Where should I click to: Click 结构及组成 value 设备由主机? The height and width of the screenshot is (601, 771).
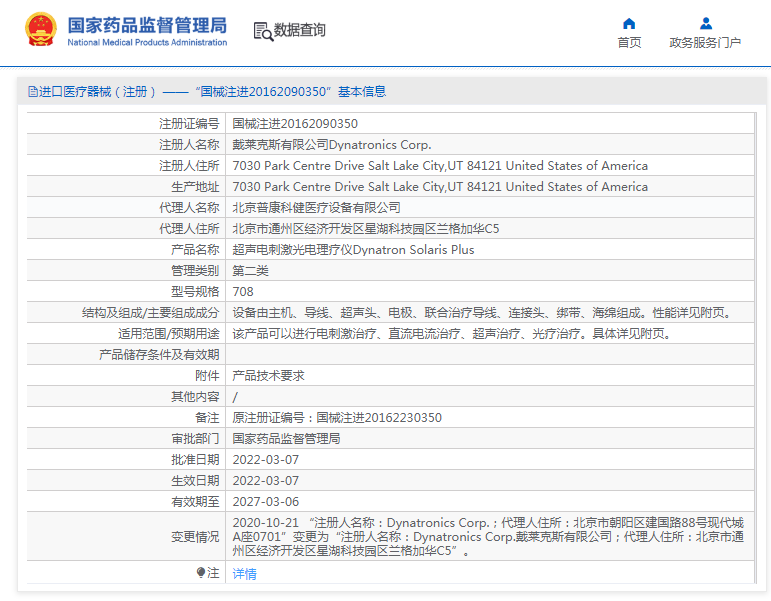pyautogui.click(x=484, y=313)
